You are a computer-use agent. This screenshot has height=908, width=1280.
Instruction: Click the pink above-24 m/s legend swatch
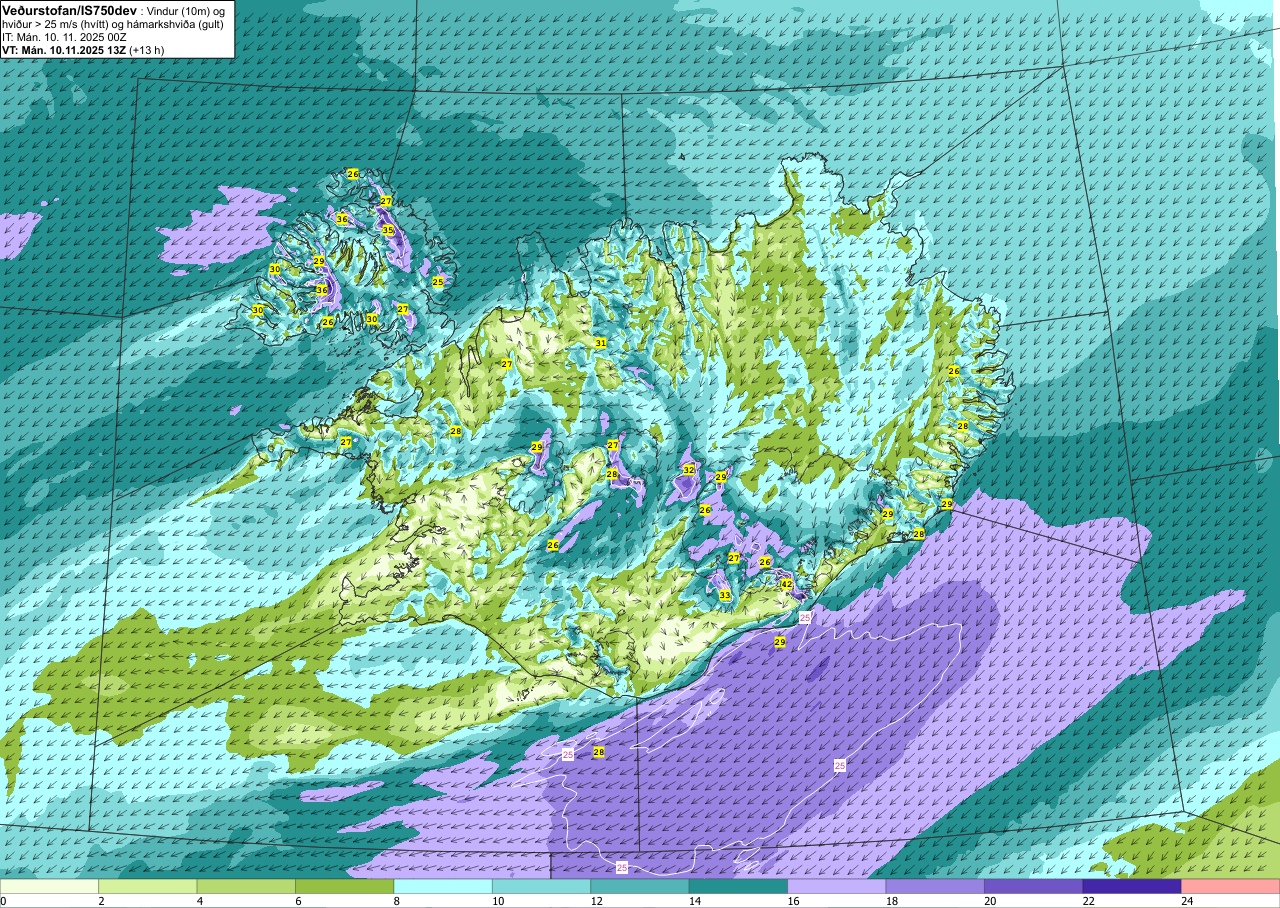coord(1231,886)
